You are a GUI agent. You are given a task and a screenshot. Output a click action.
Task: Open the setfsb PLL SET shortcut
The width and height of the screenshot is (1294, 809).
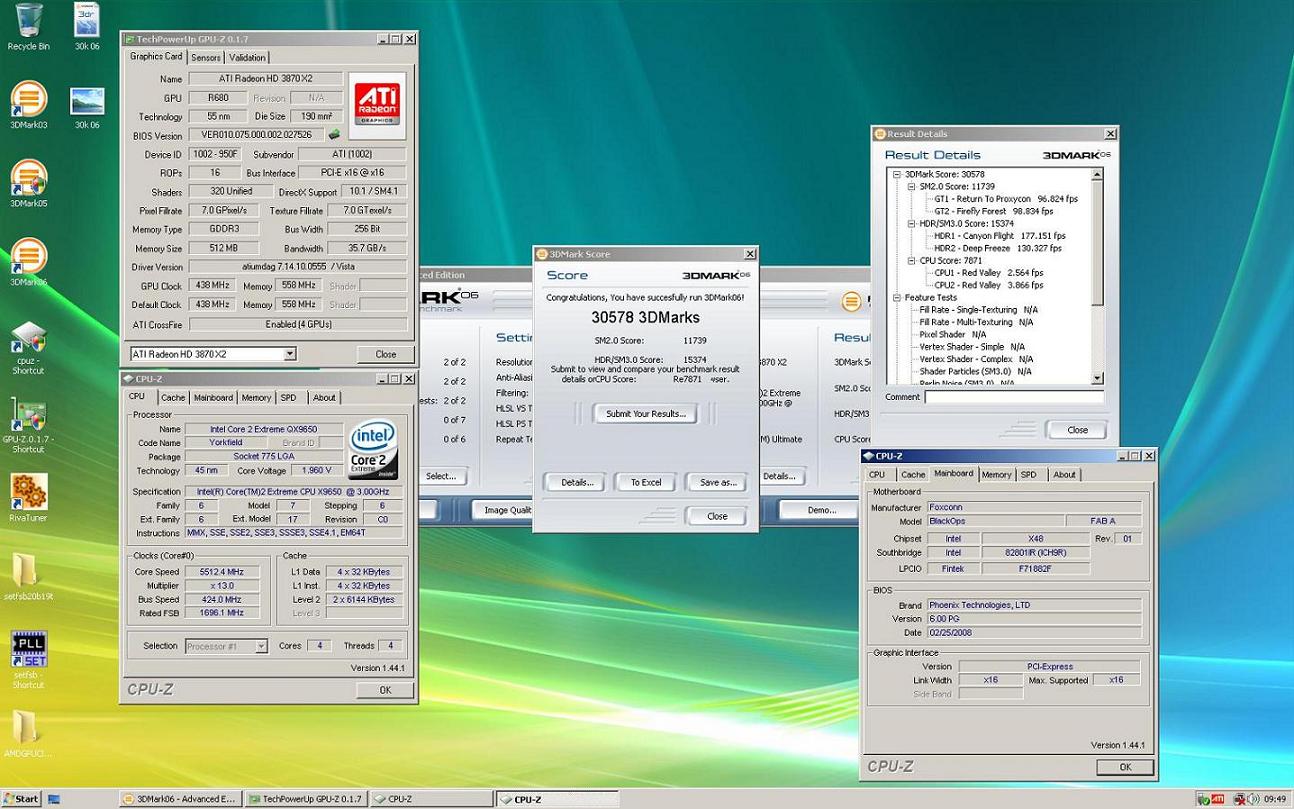(28, 659)
